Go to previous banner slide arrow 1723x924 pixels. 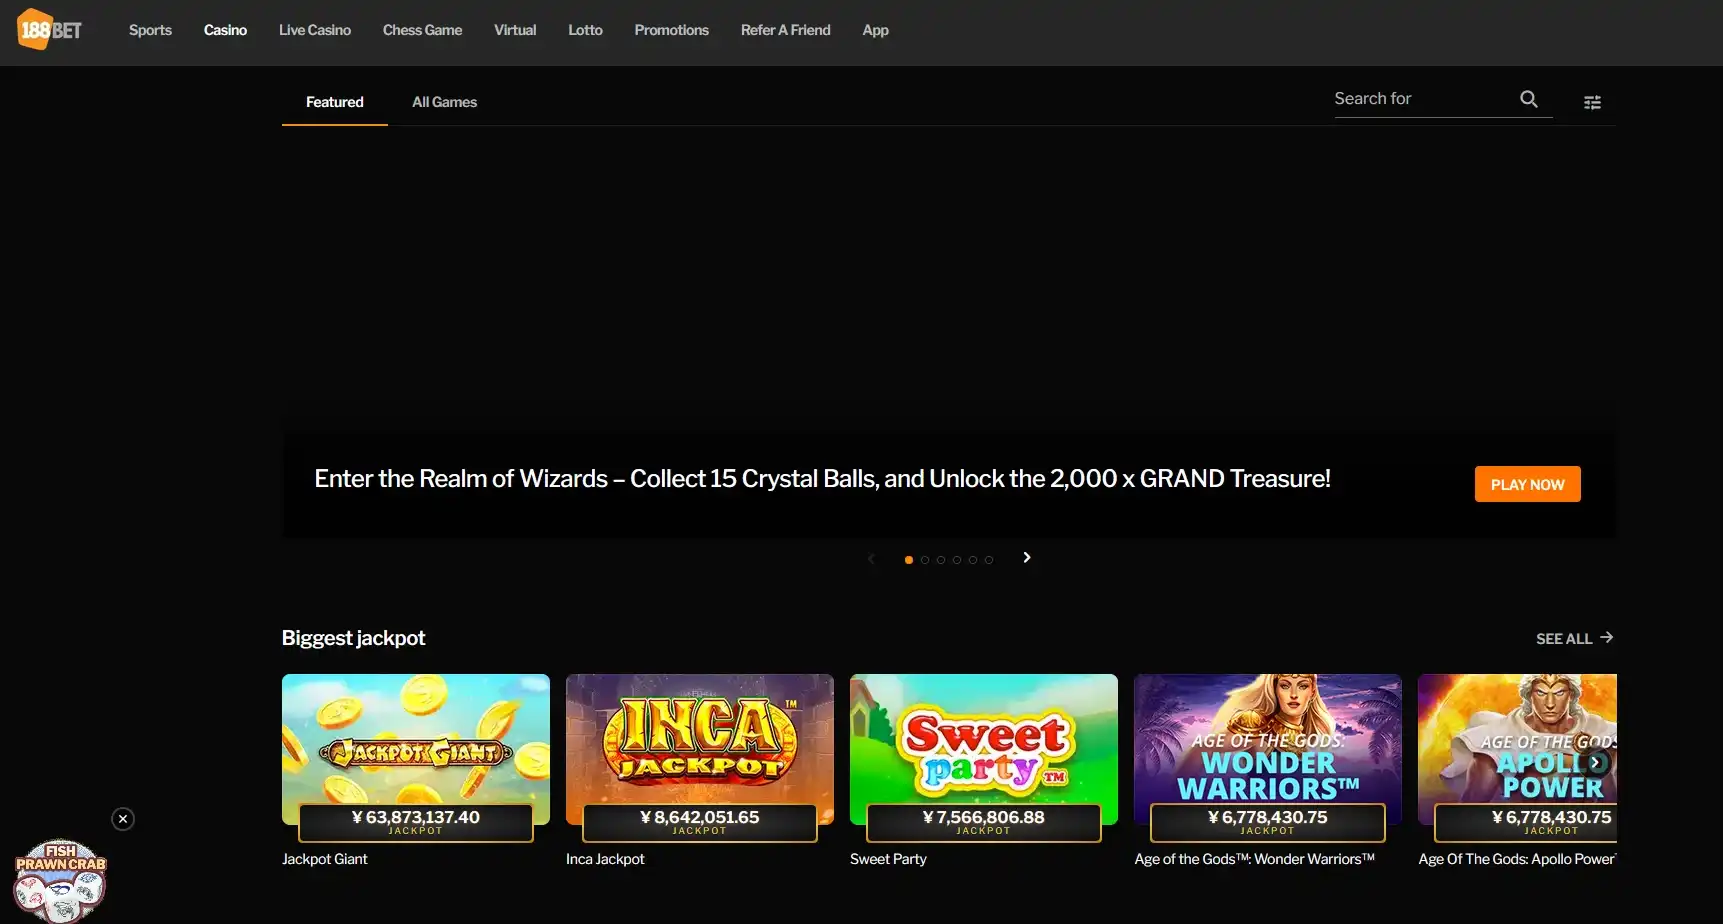(871, 559)
